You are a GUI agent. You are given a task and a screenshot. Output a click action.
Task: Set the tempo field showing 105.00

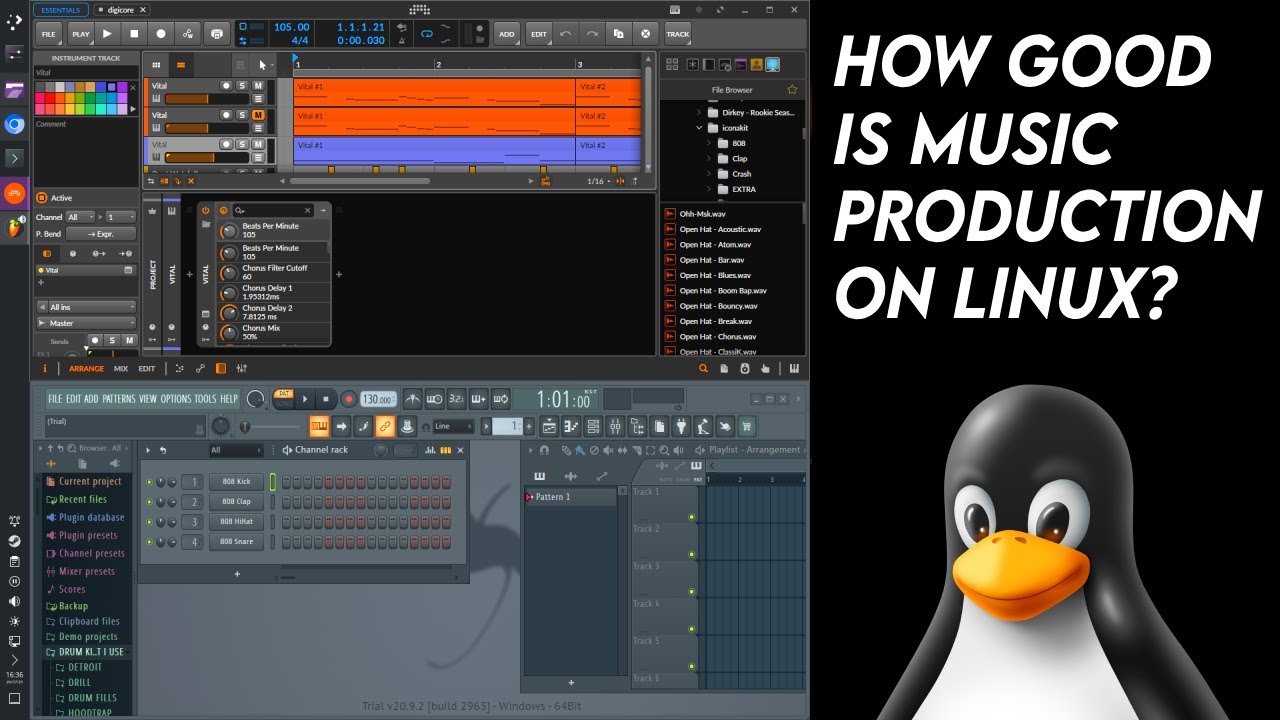(x=292, y=27)
